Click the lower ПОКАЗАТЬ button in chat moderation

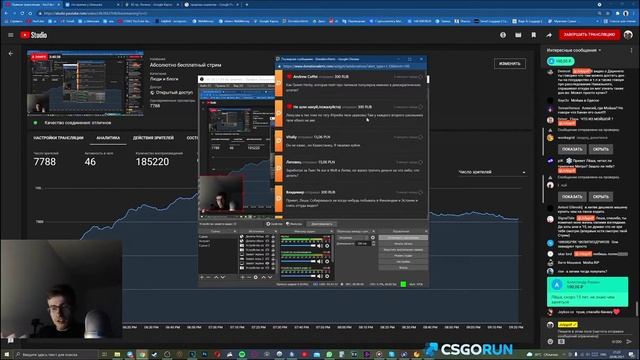pos(572,197)
